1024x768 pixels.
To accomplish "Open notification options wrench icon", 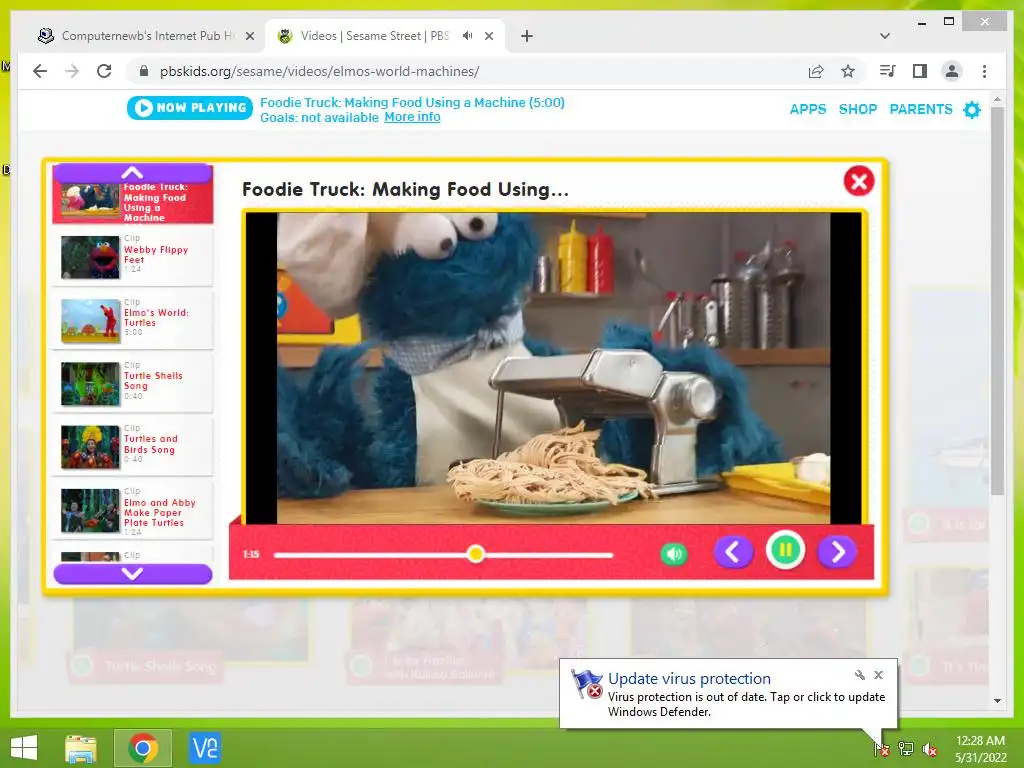I will click(x=860, y=675).
